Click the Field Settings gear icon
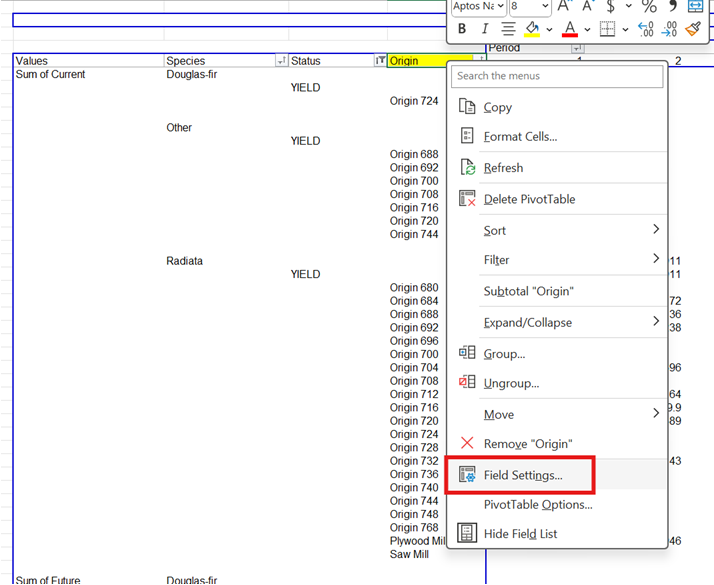 (x=467, y=474)
